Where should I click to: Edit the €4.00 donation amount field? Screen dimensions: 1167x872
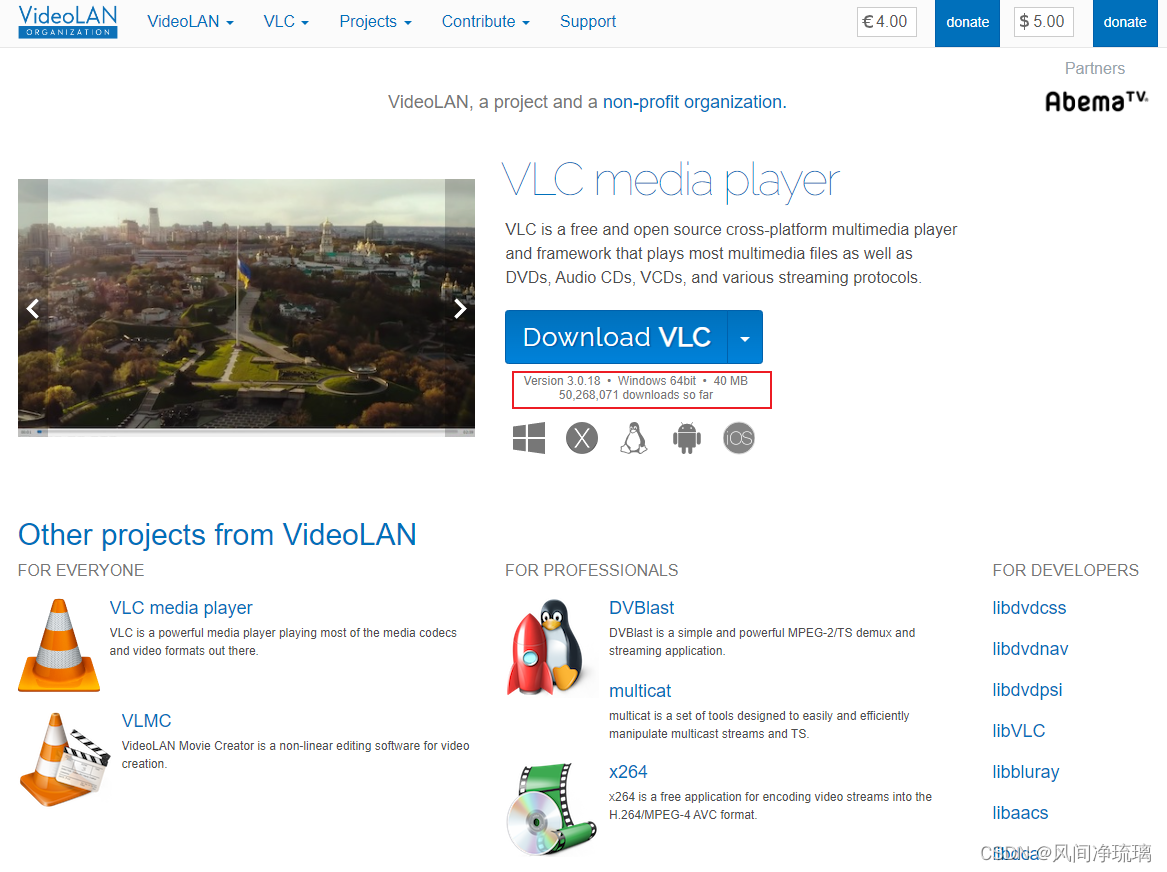pos(886,22)
